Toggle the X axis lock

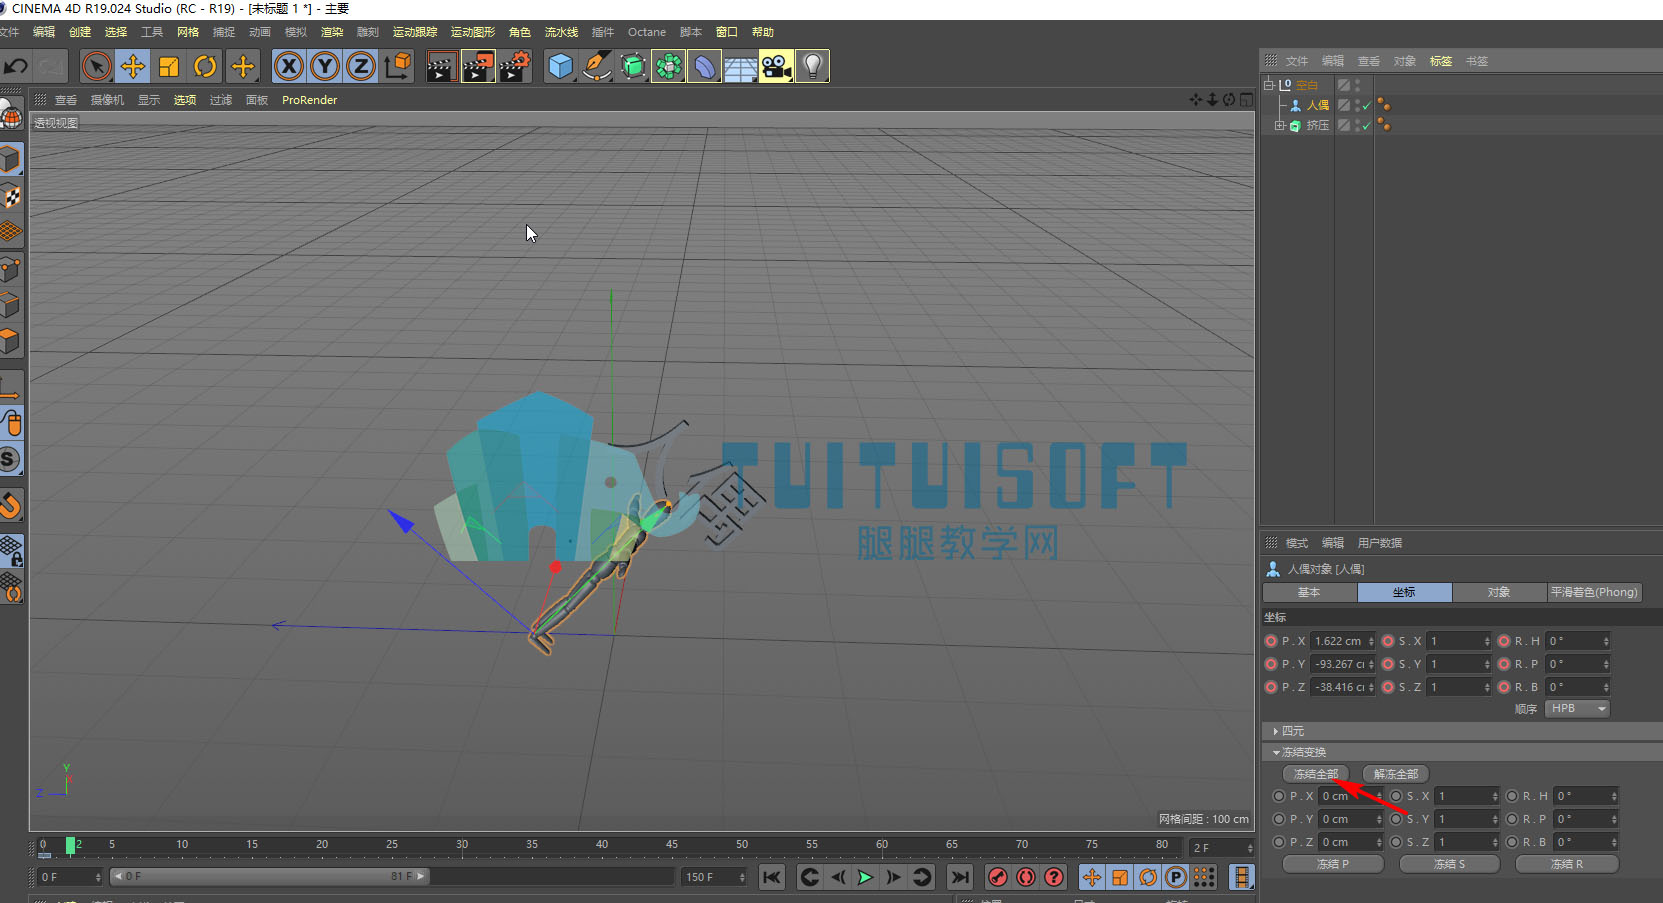pyautogui.click(x=289, y=67)
